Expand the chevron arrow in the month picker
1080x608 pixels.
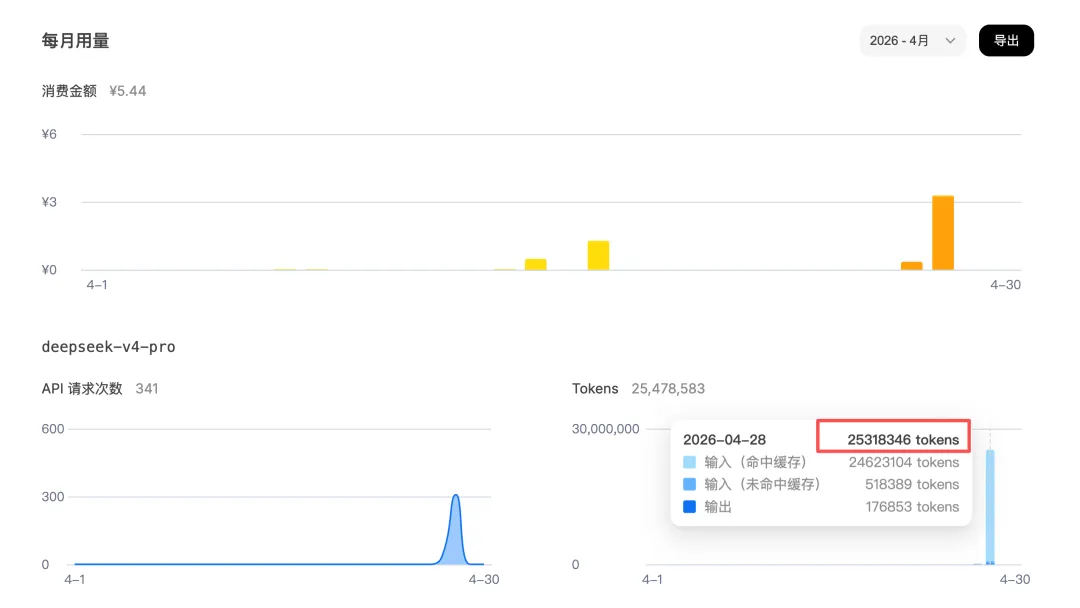coord(950,41)
